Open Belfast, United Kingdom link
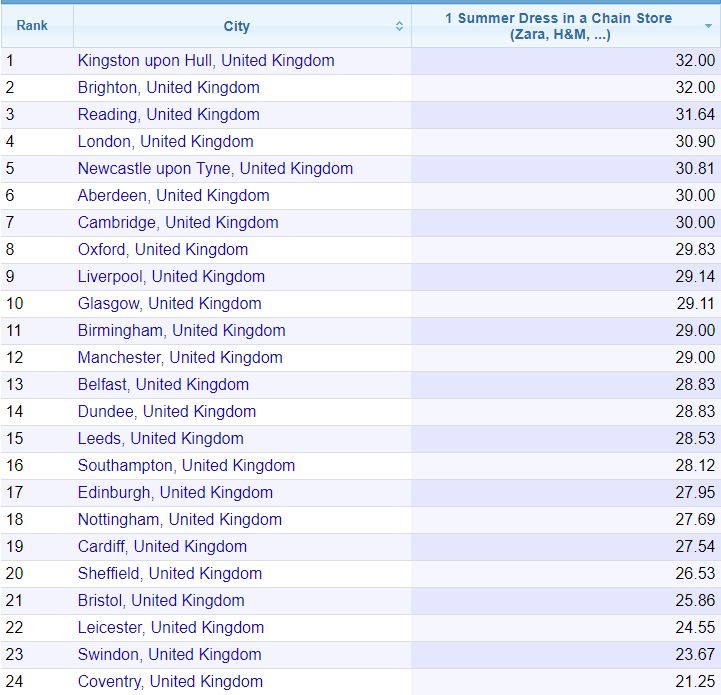721x695 pixels. [163, 385]
